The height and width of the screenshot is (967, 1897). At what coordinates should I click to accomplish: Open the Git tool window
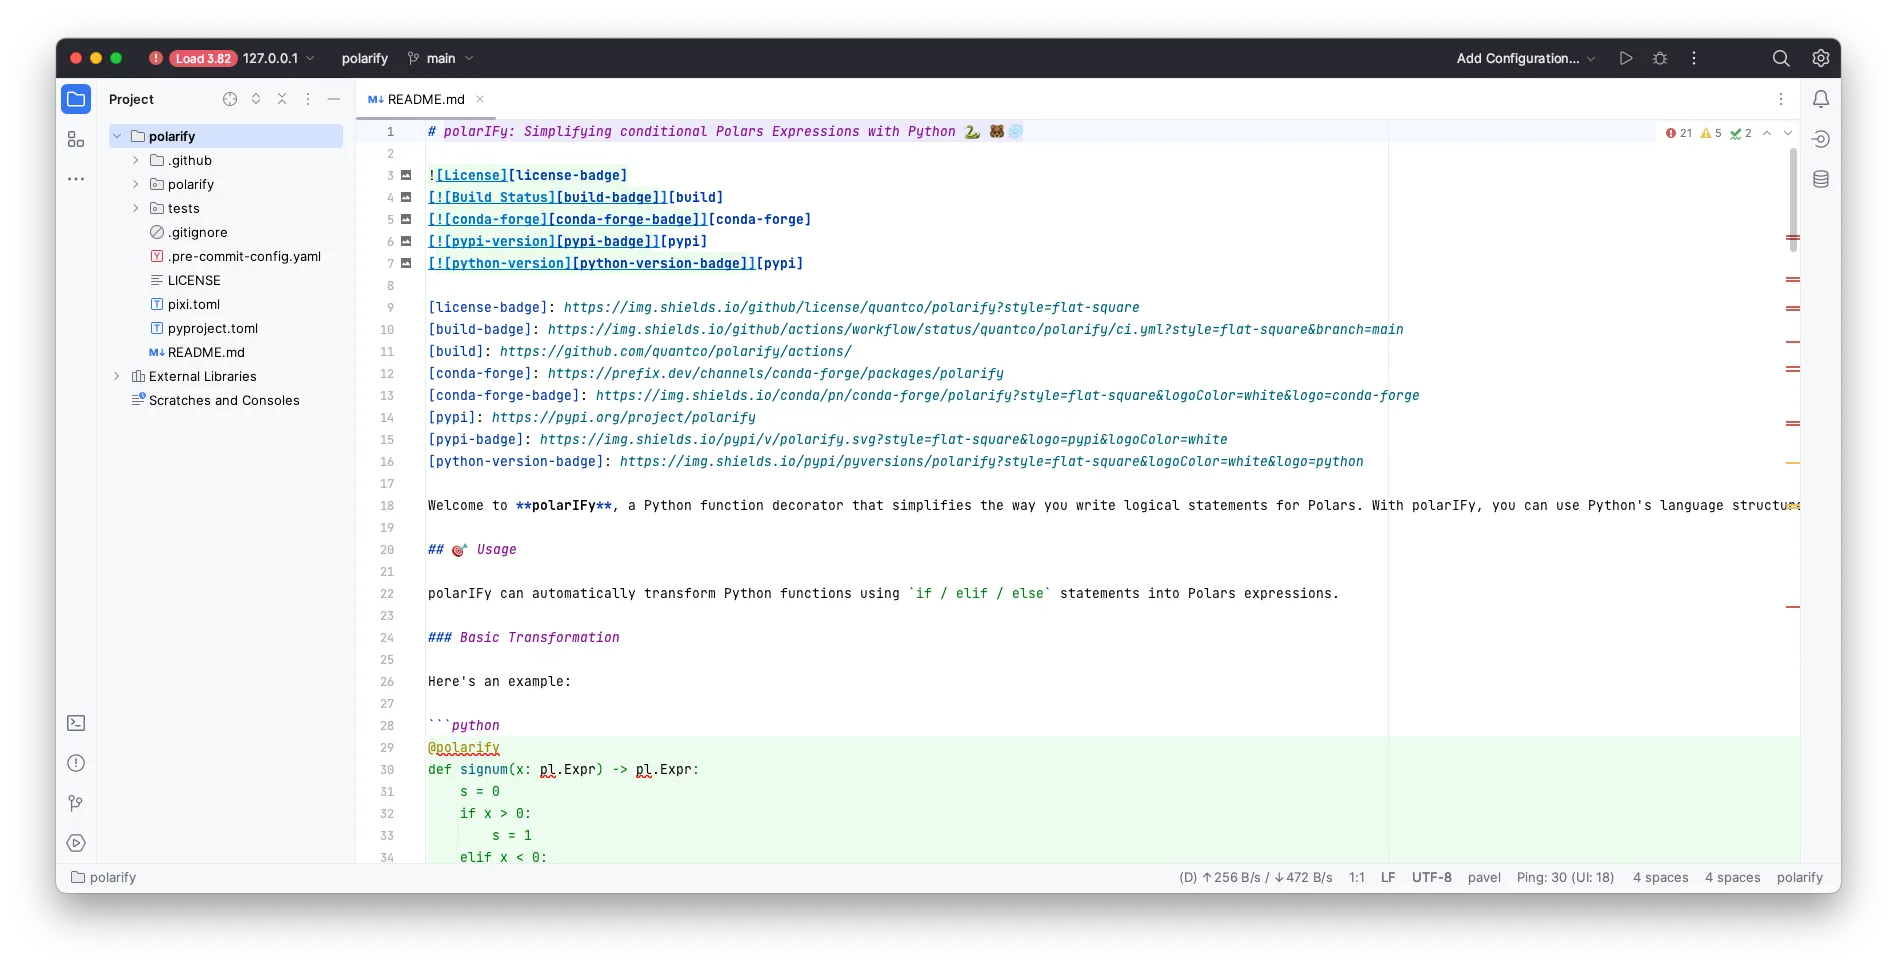pos(76,803)
